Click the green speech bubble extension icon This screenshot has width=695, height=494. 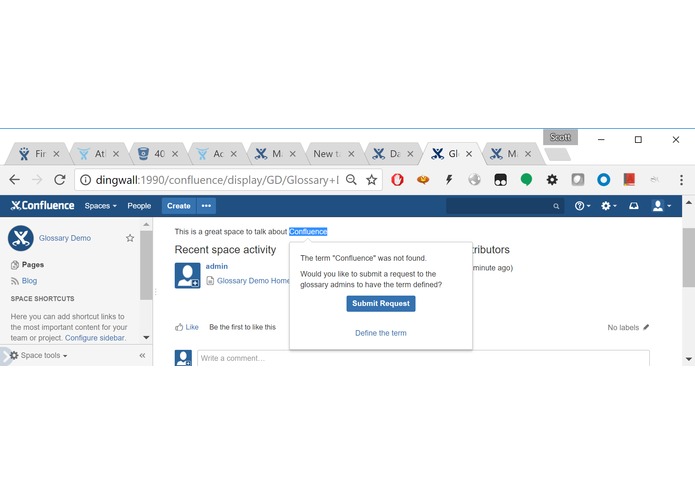pos(526,179)
